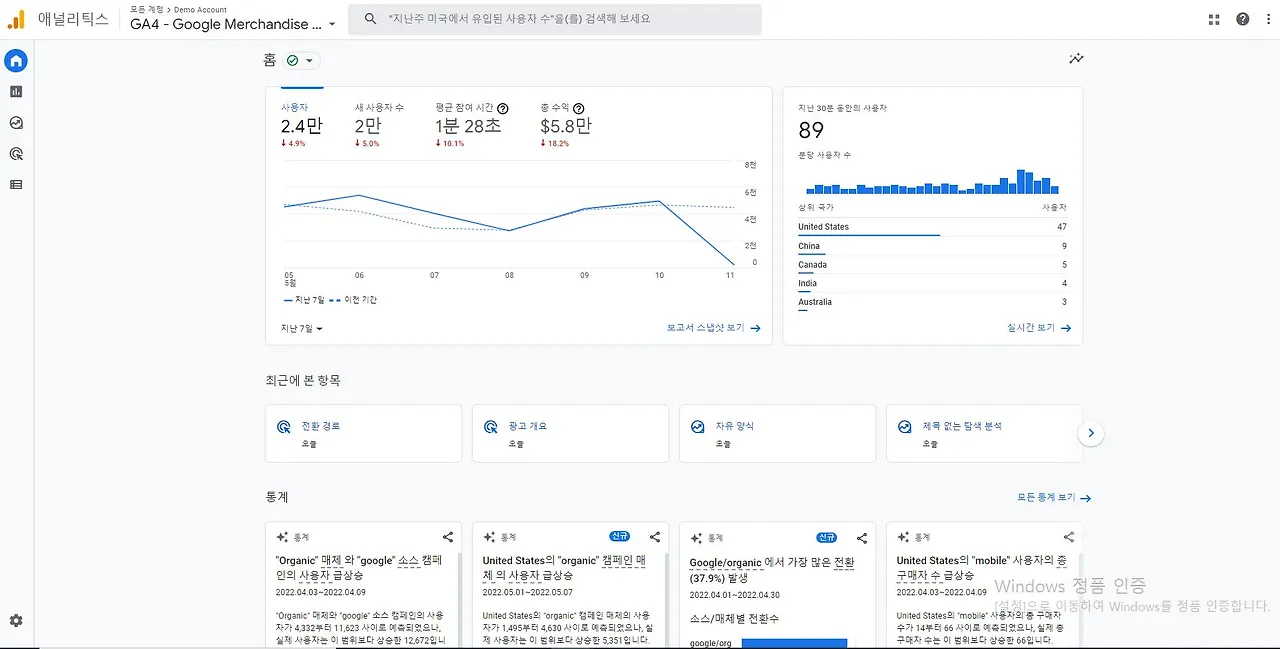Screen dimensions: 1280x649
Task: Click help icon next to 총 수익
Action: pos(578,108)
